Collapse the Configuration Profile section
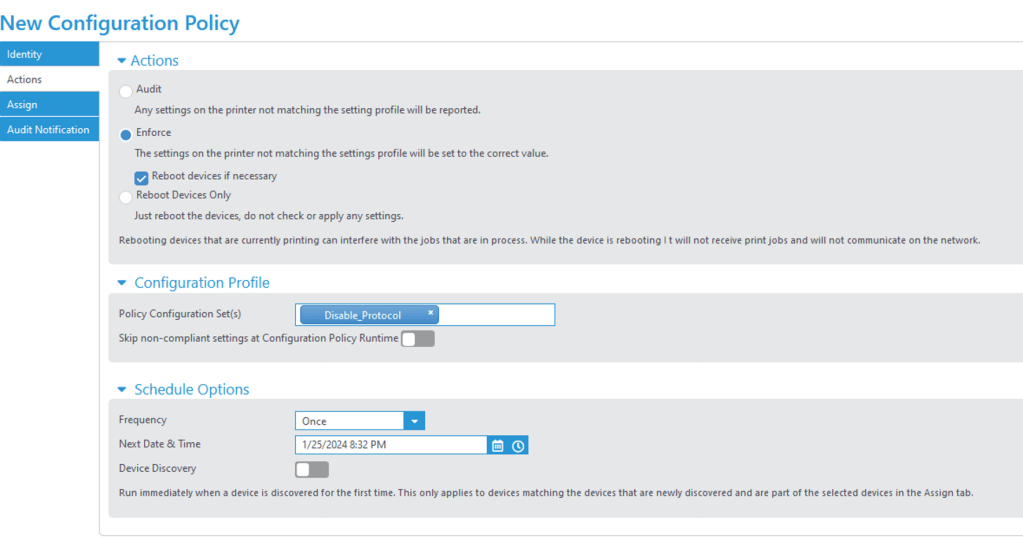 [122, 283]
